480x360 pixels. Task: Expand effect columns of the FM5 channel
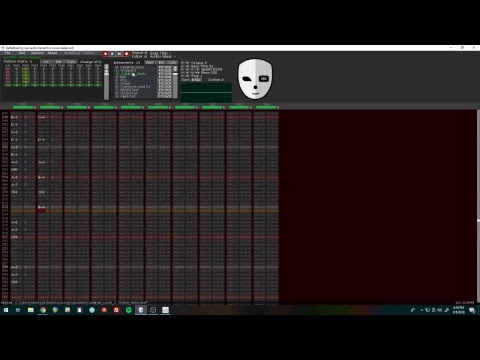click(143, 107)
